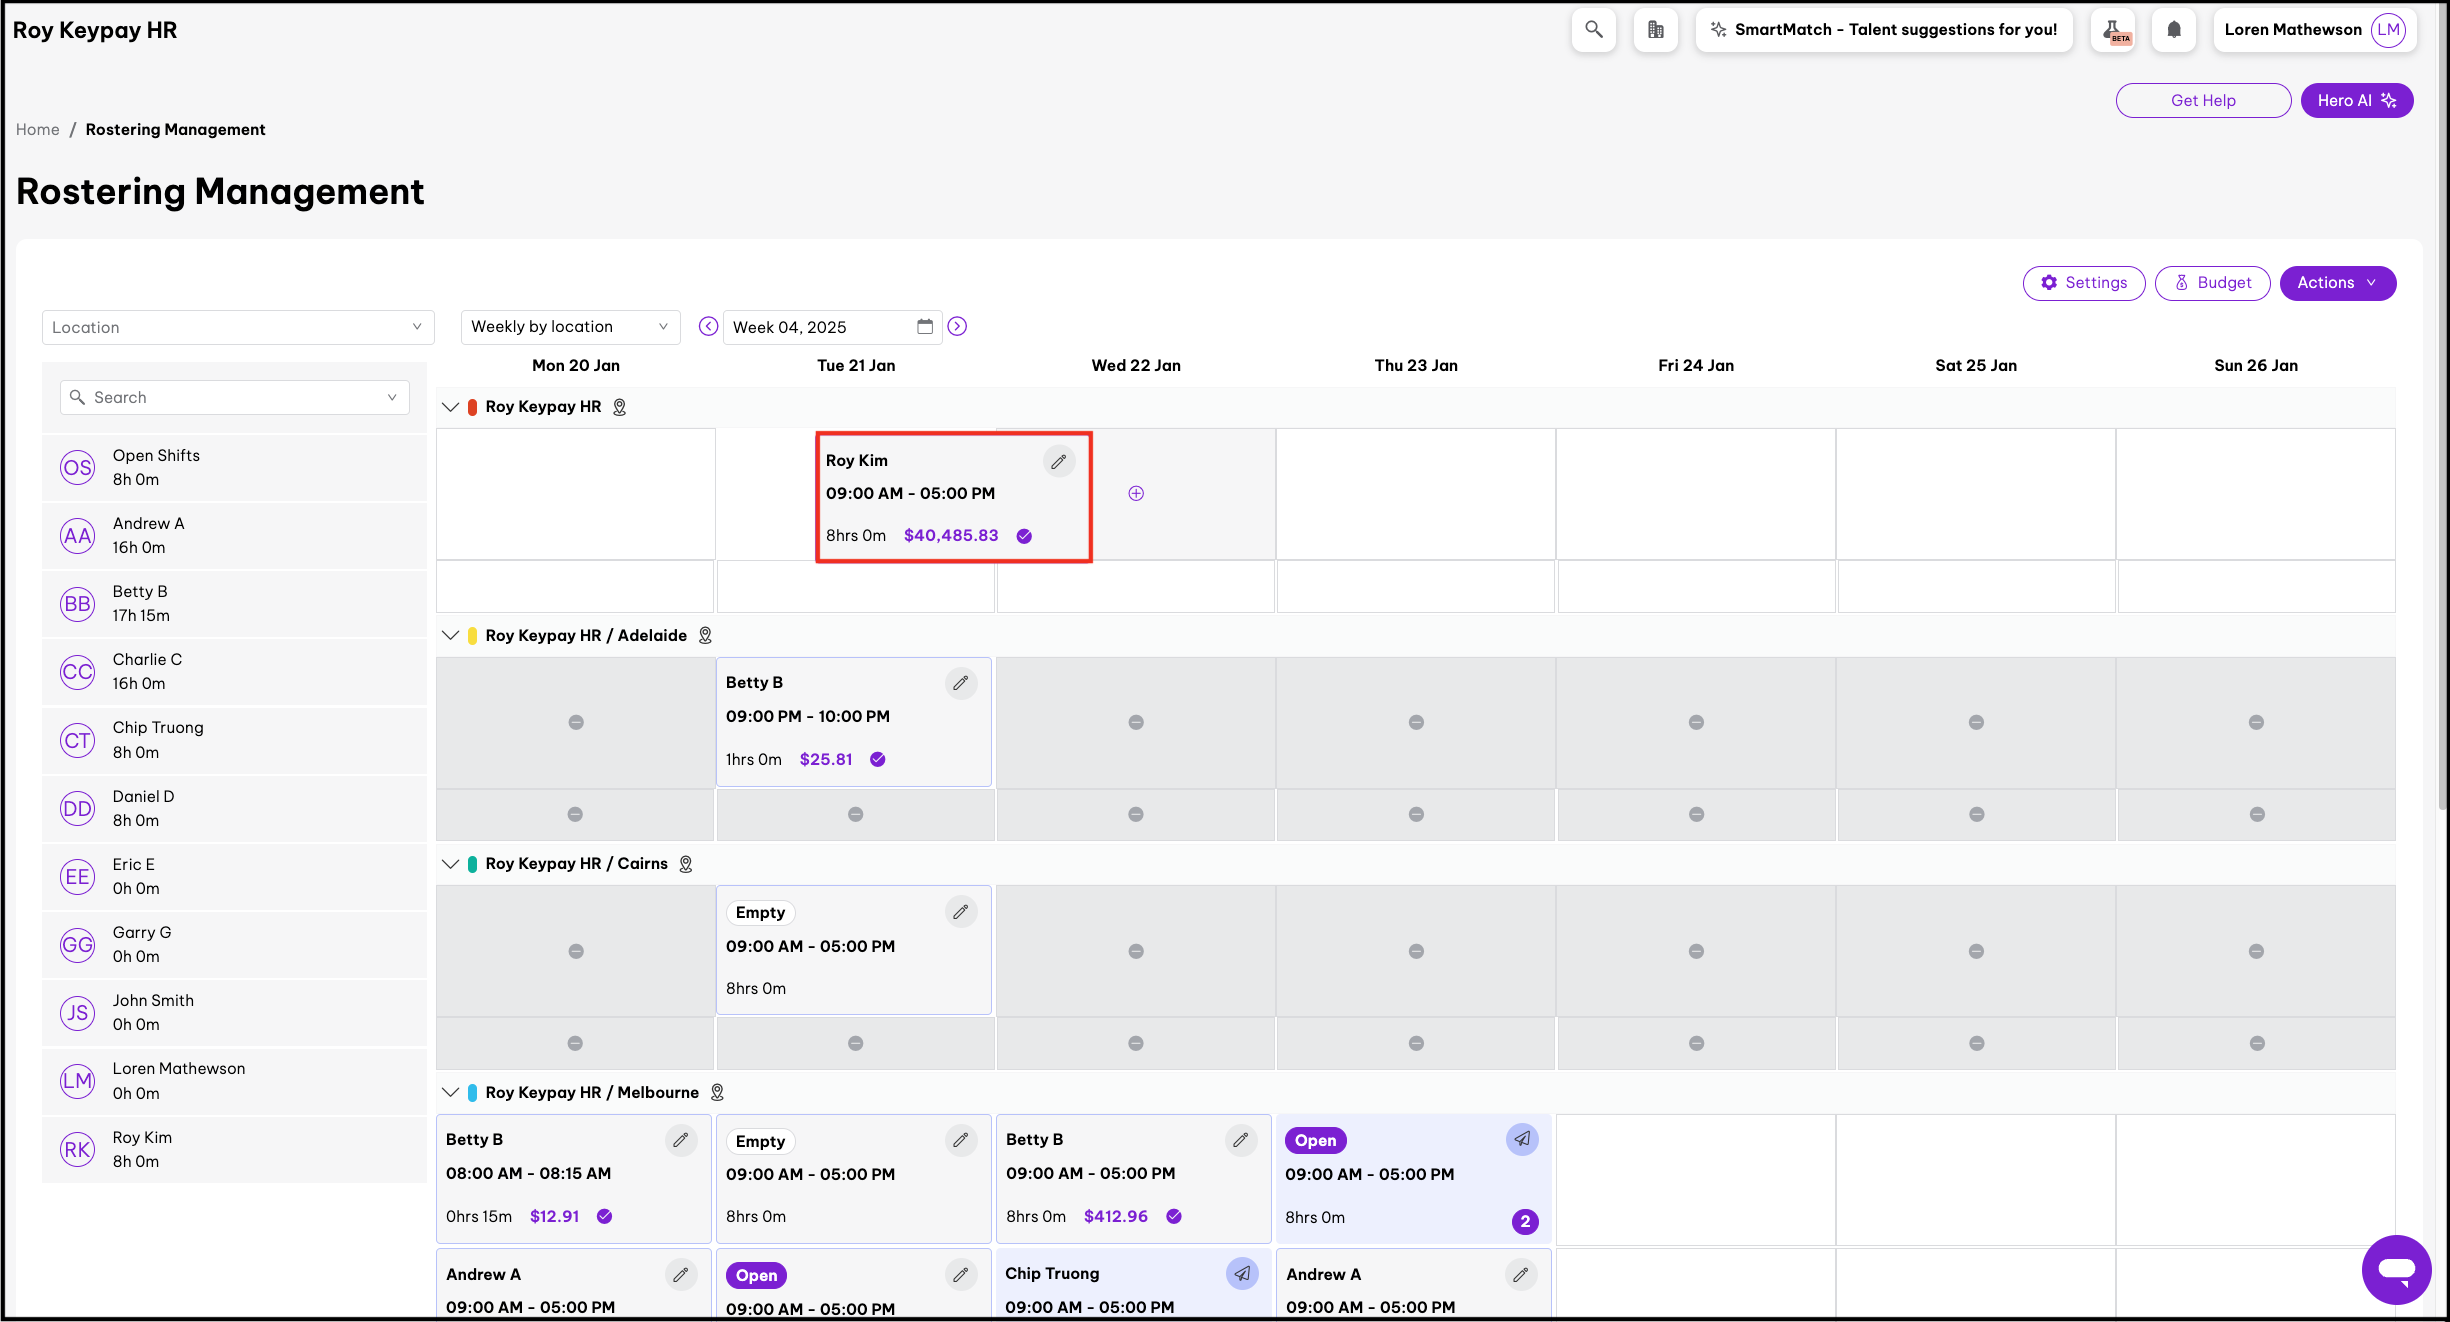The height and width of the screenshot is (1322, 2450).
Task: Open the Weekly by location view dropdown
Action: (x=570, y=327)
